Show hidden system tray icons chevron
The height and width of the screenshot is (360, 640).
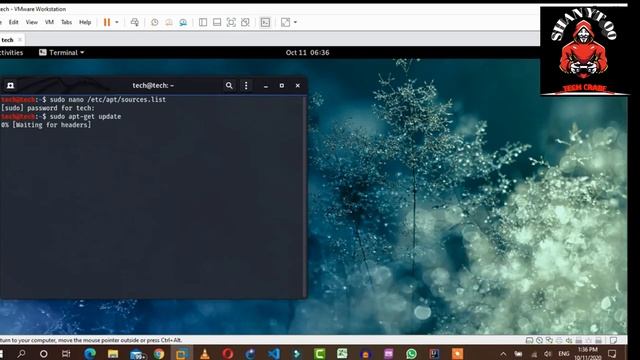click(x=503, y=354)
